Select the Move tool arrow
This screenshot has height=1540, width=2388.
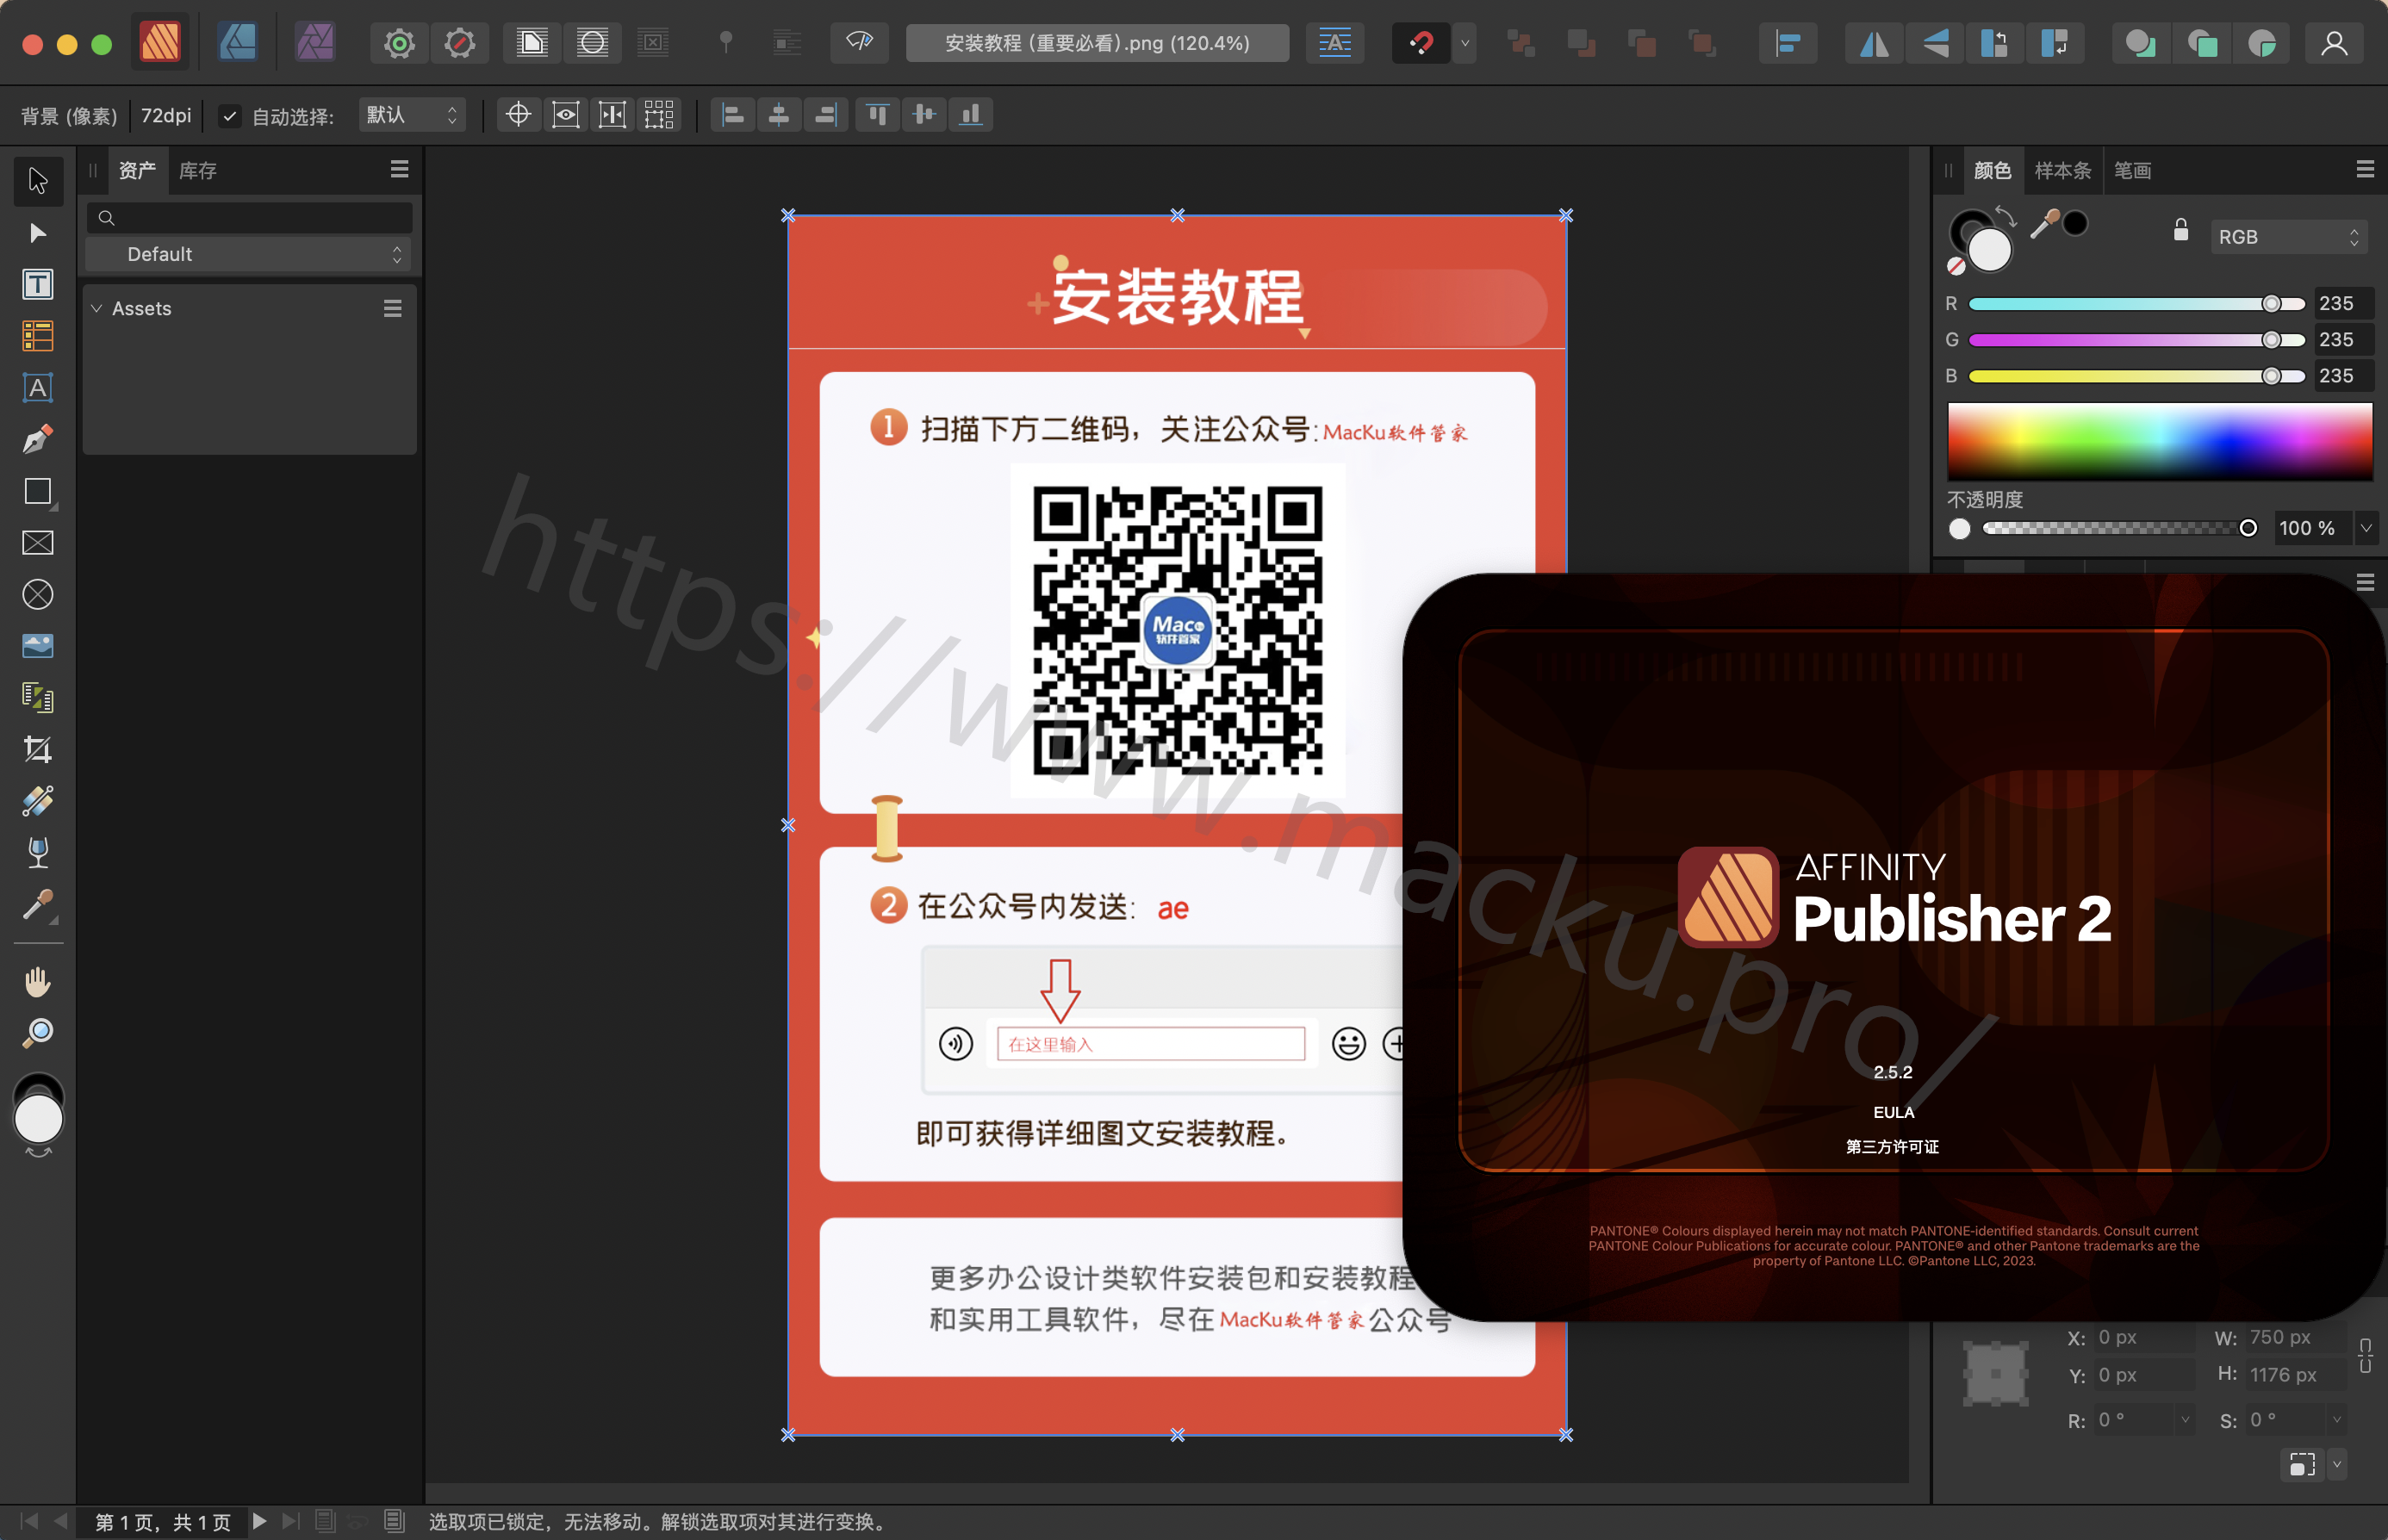coord(38,180)
